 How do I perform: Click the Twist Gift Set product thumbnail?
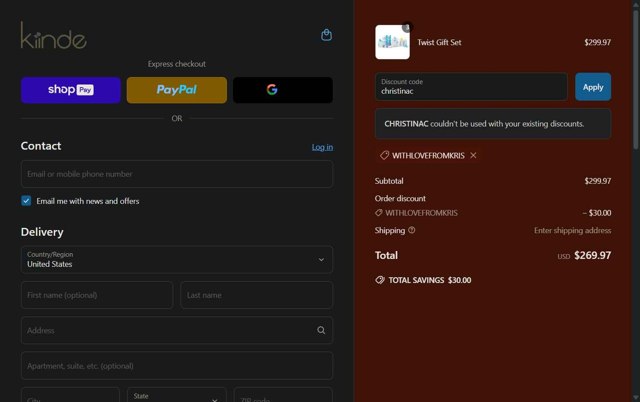click(x=392, y=42)
